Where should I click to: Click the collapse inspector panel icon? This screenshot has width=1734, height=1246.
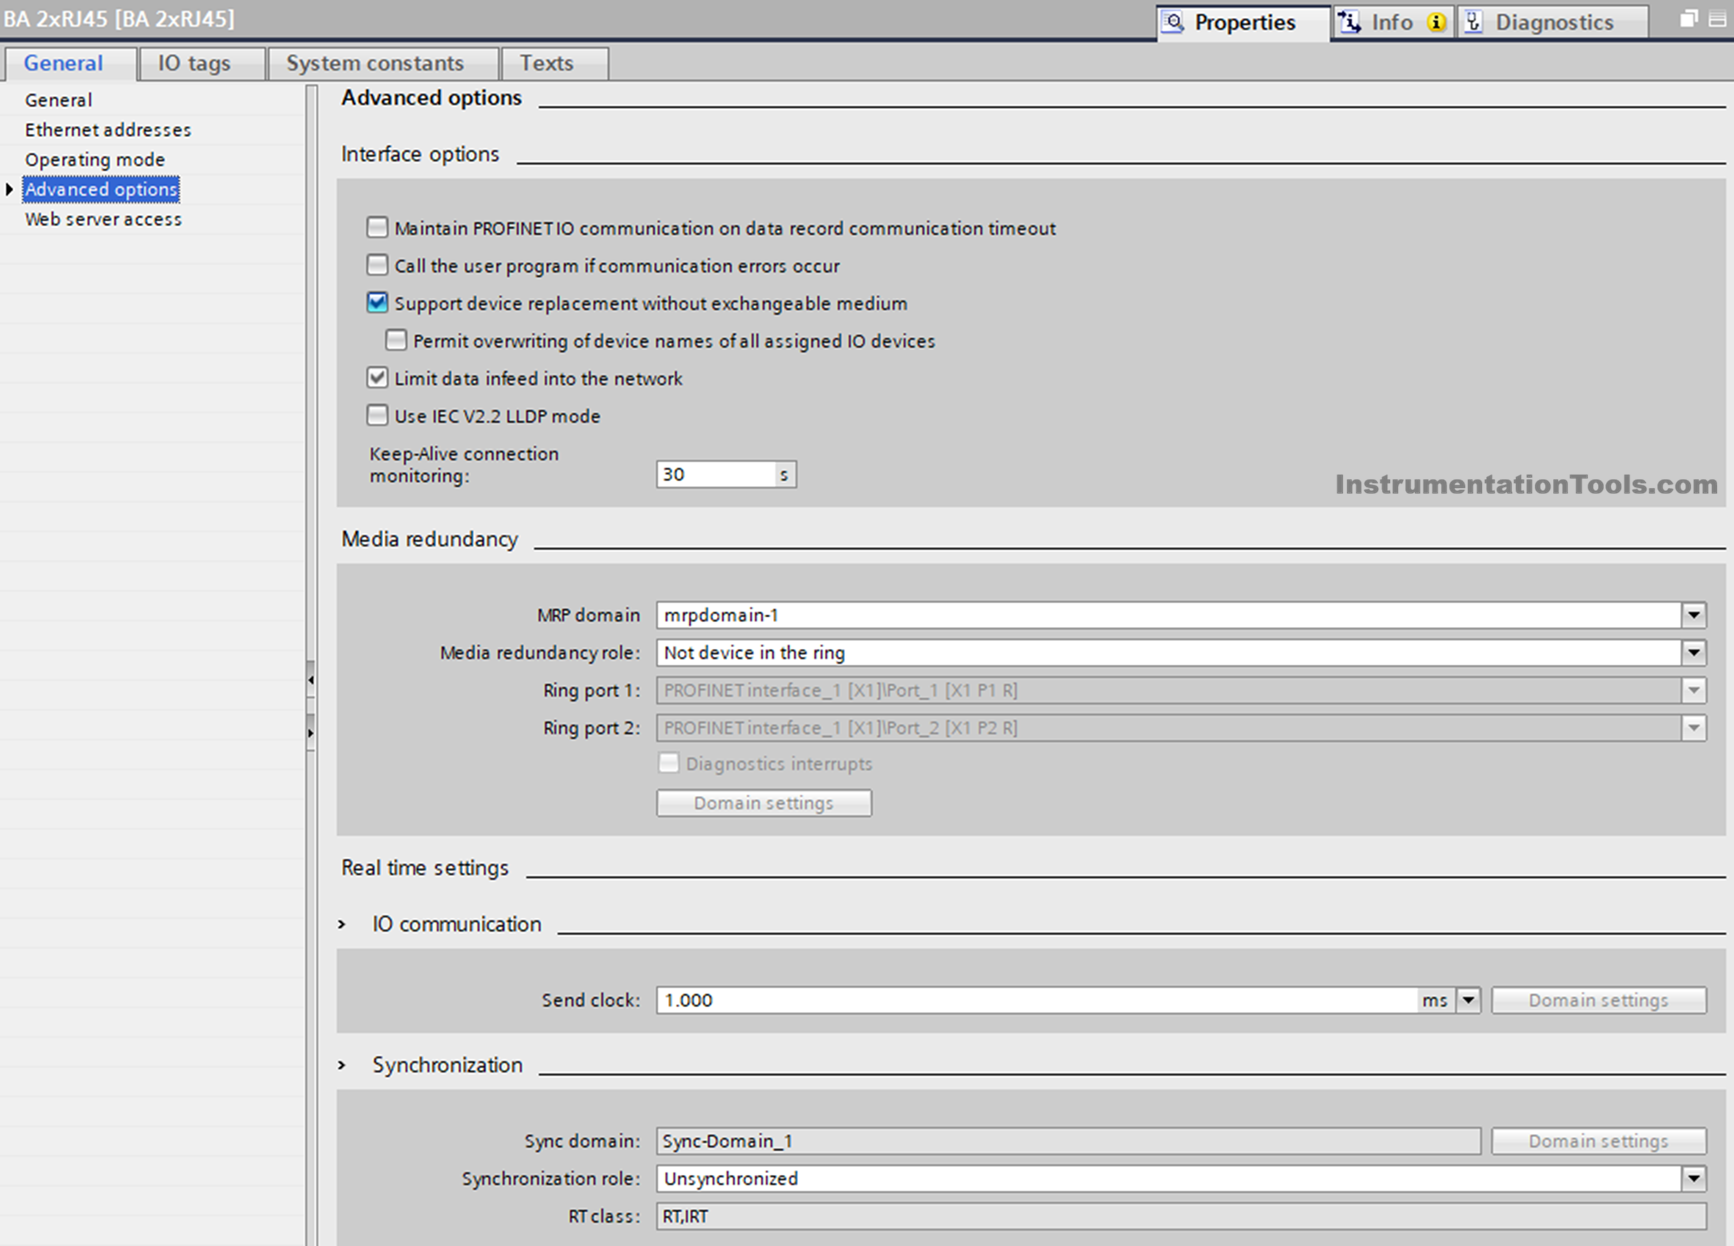[1720, 18]
